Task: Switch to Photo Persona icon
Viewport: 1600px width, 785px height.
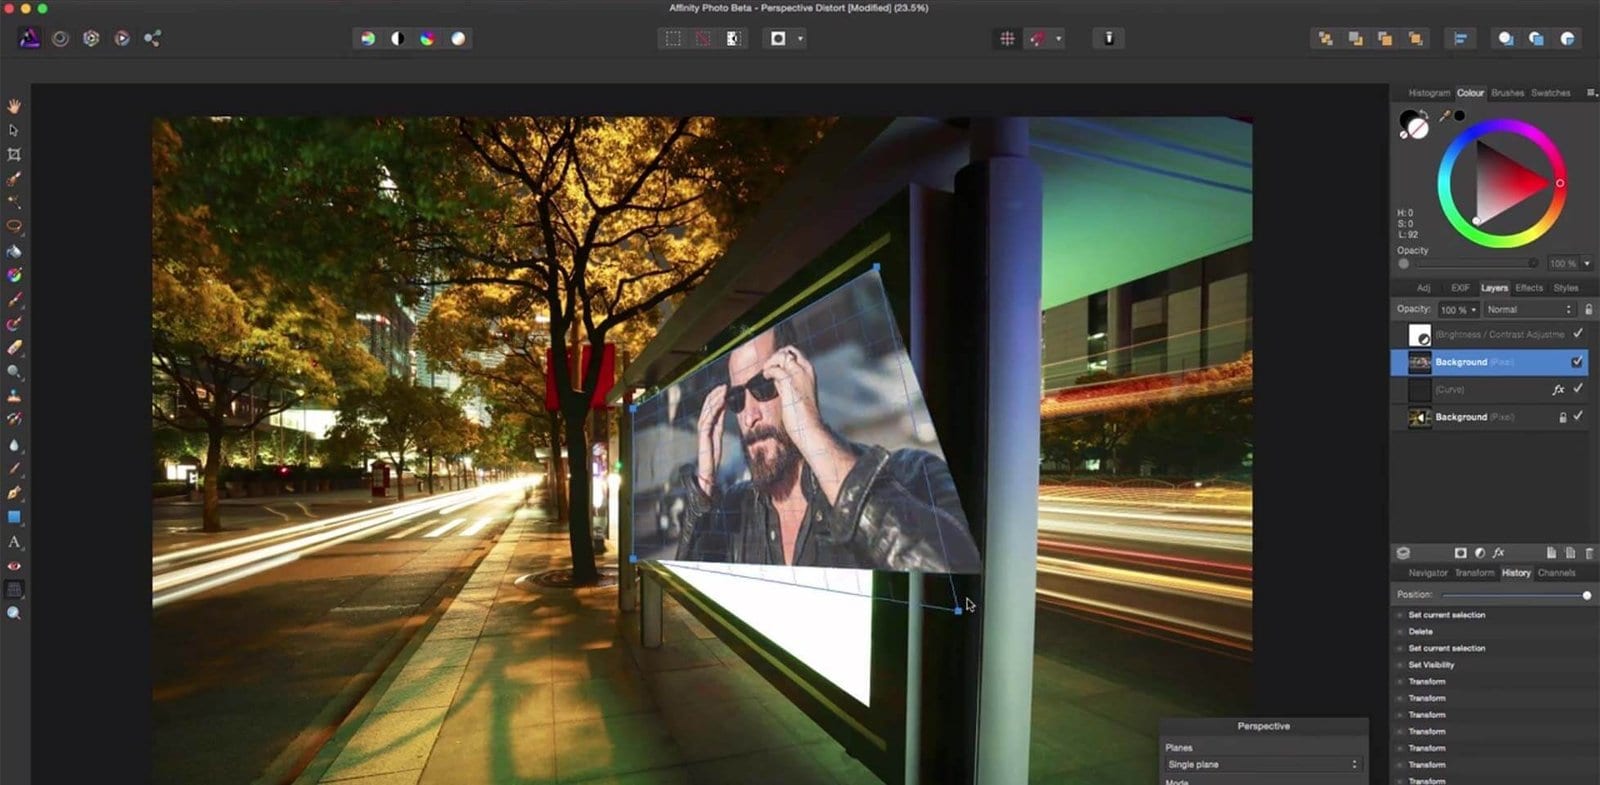Action: (x=30, y=38)
